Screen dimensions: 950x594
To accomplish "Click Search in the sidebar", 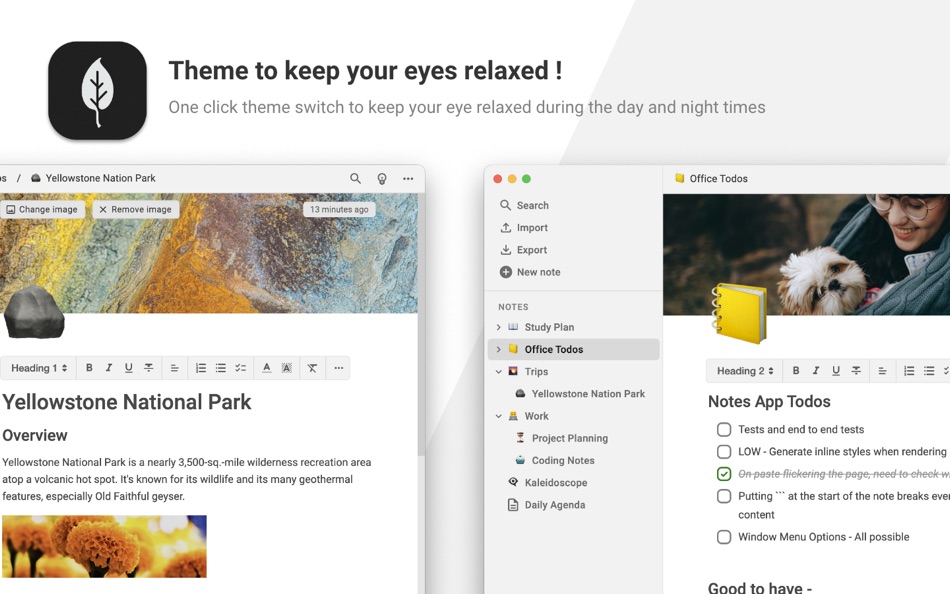I will pyautogui.click(x=525, y=205).
